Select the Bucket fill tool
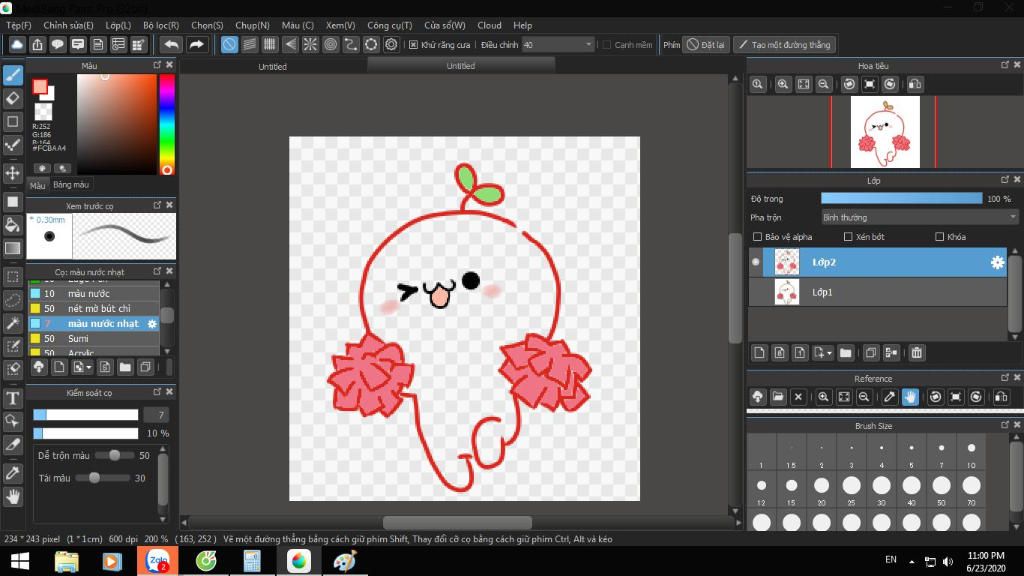 13,225
